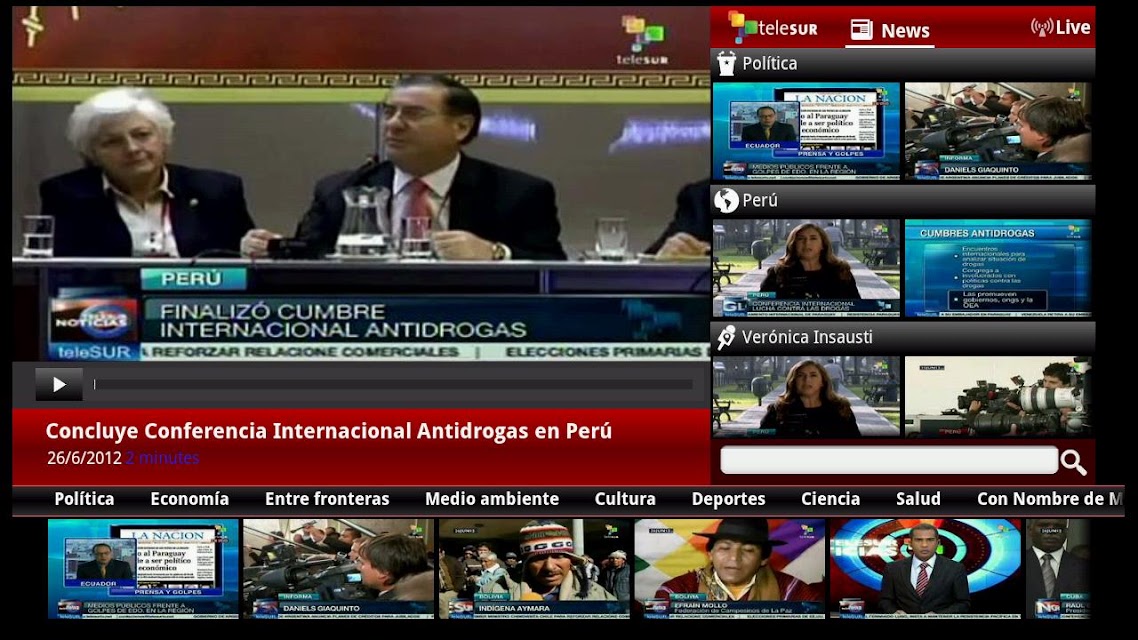This screenshot has height=640, width=1138.
Task: Open Cumbres Antidrogas thumbnail
Action: click(998, 268)
